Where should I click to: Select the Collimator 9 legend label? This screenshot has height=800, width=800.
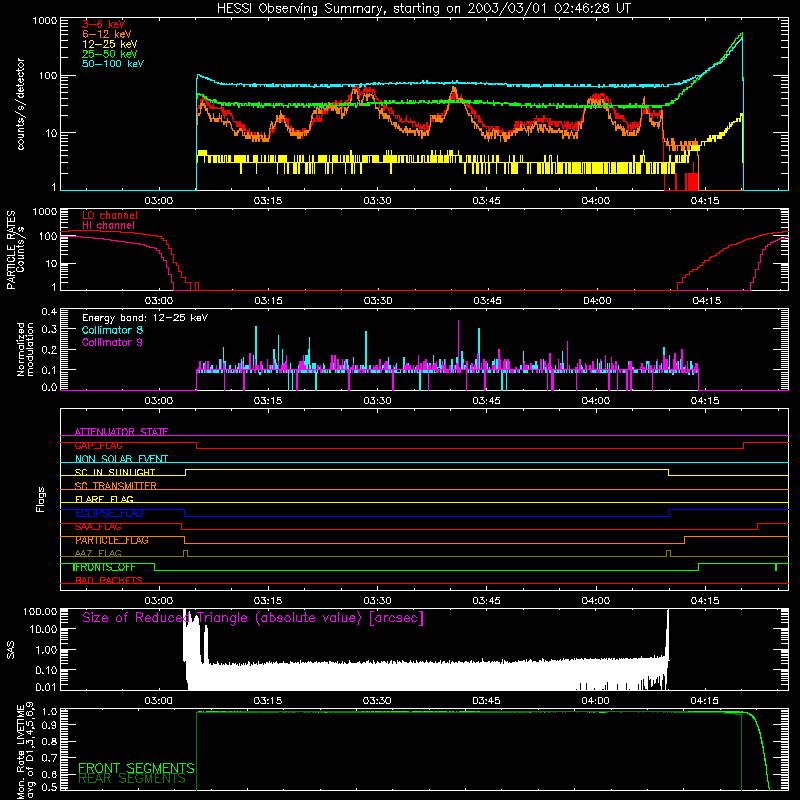pyautogui.click(x=112, y=342)
